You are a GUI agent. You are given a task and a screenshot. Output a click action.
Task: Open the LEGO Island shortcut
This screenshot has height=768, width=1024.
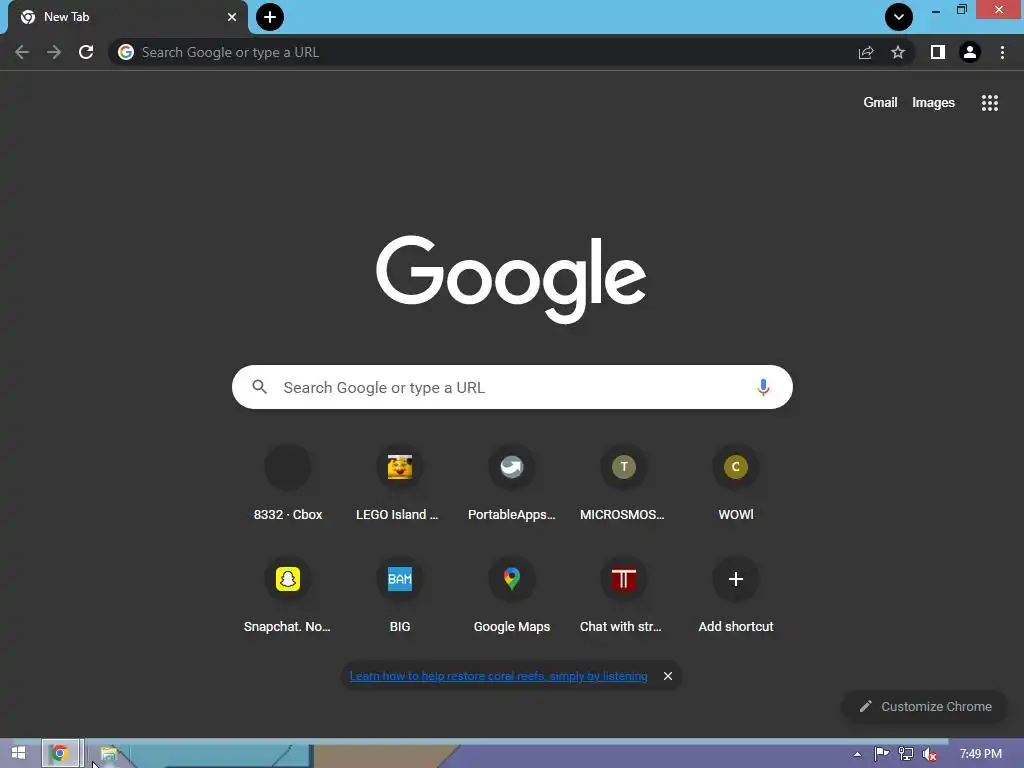click(x=400, y=484)
